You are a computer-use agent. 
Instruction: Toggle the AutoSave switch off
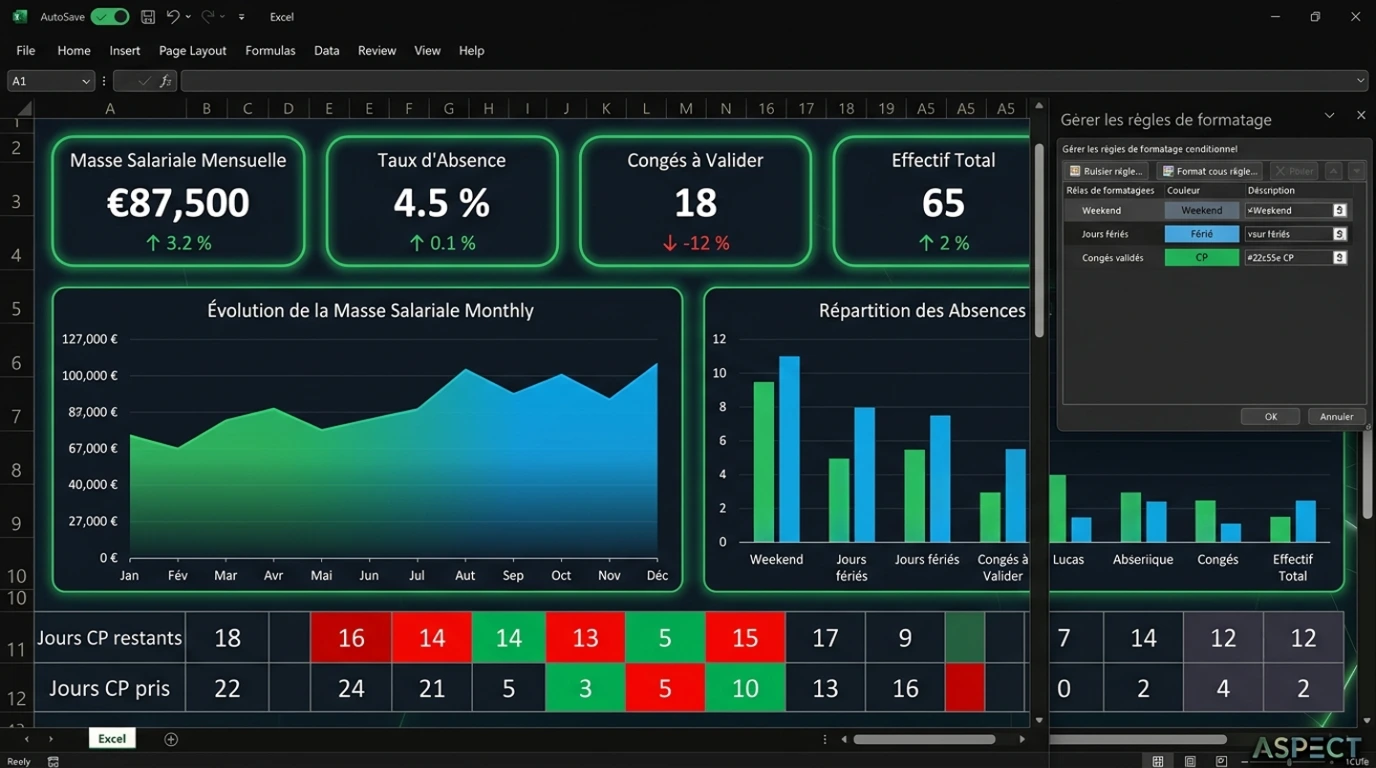[x=110, y=17]
